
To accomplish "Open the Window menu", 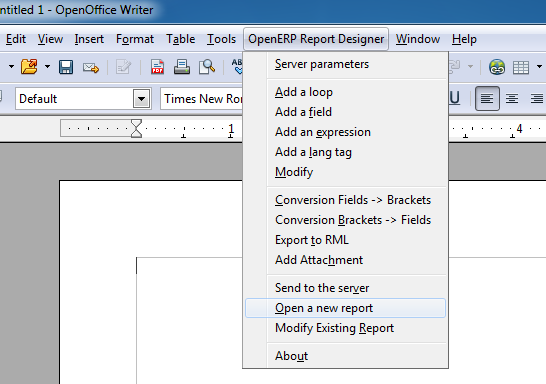I will point(418,39).
